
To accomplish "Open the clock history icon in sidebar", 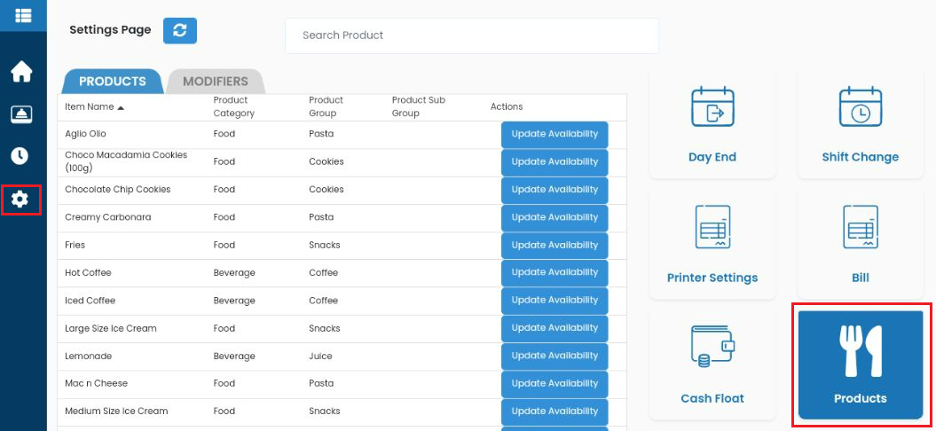I will pos(20,156).
